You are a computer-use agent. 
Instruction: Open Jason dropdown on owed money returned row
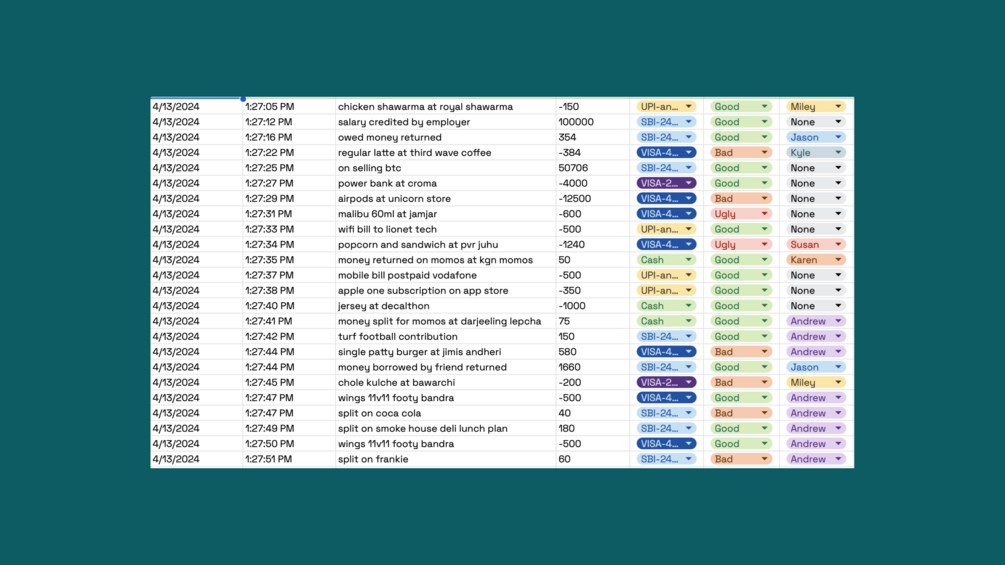pos(838,138)
